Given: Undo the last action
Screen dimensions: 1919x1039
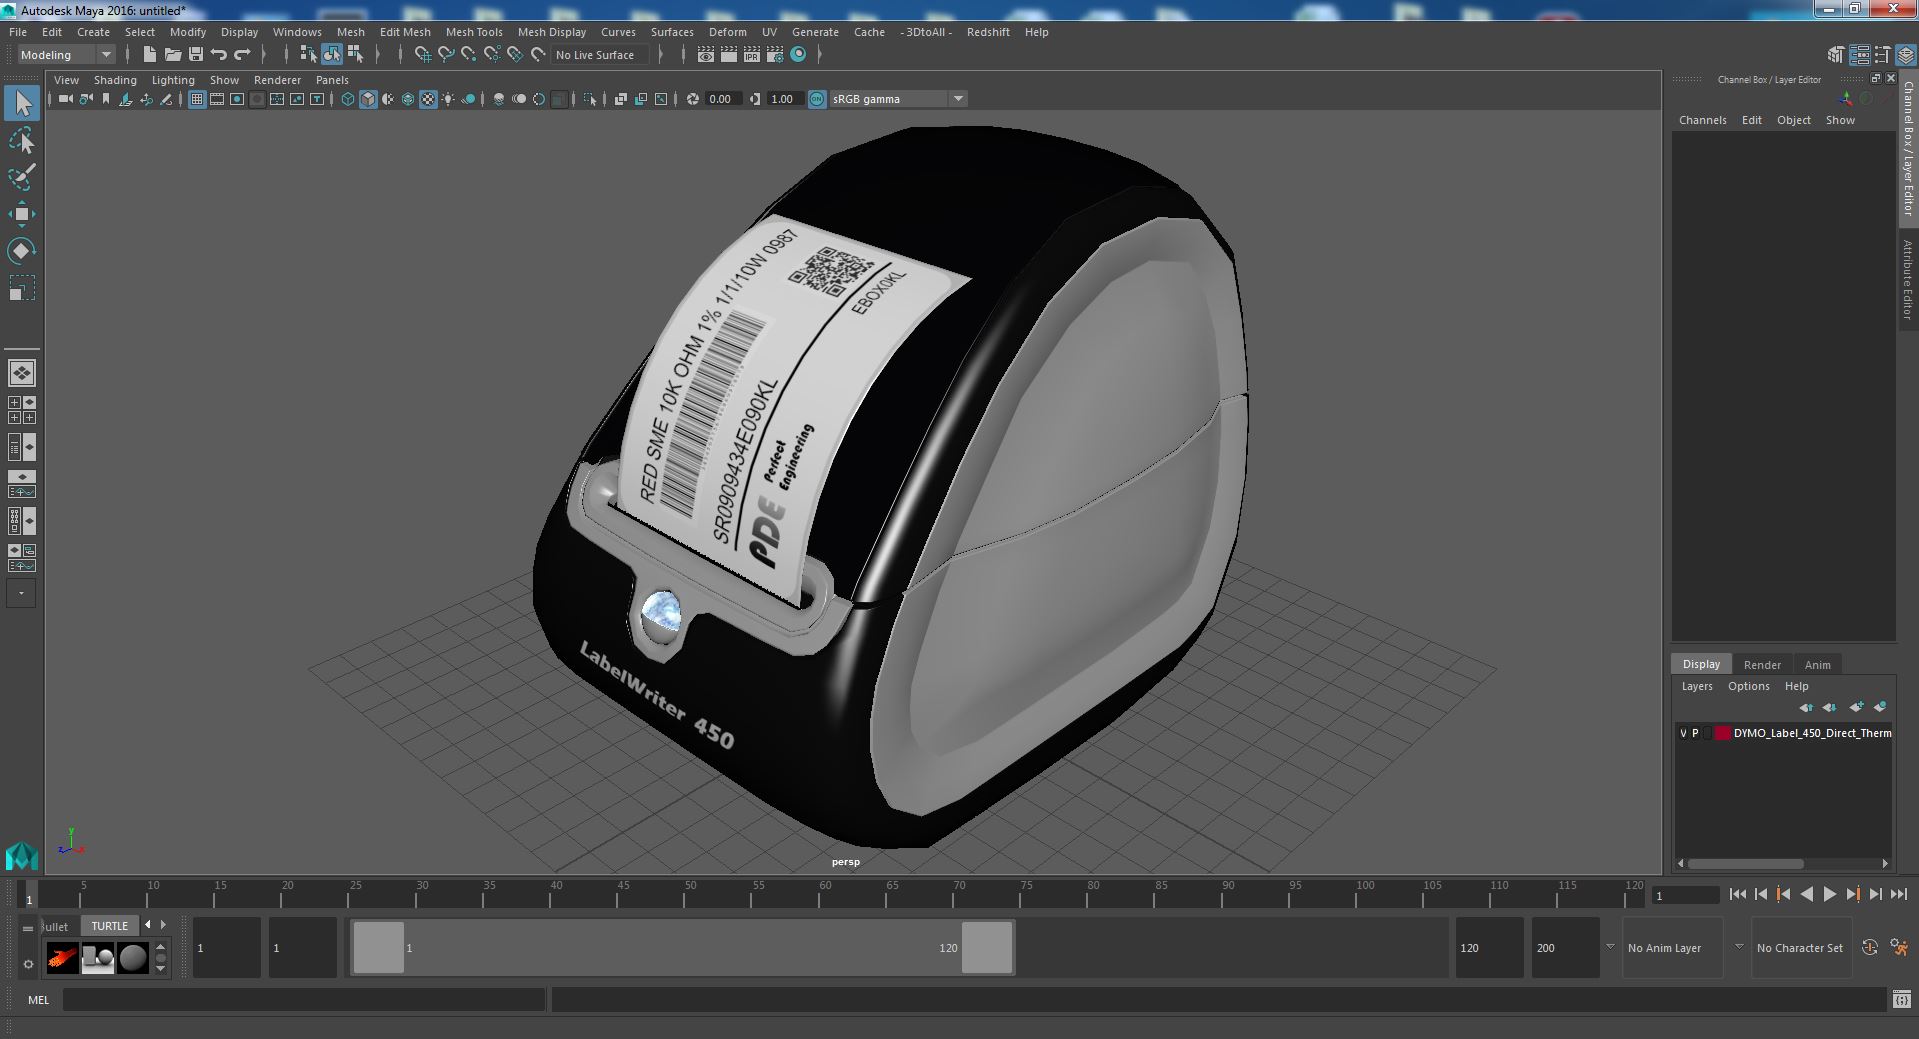Looking at the screenshot, I should point(219,55).
